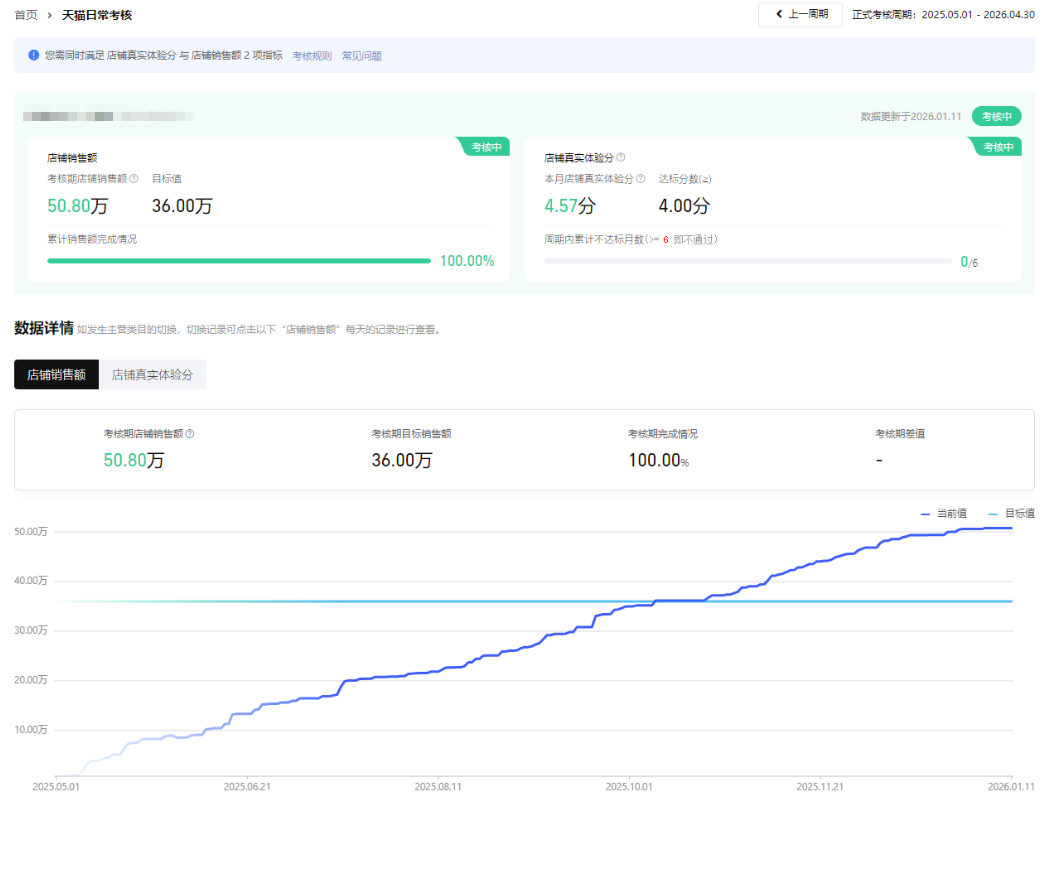Open the 考核规则 link
Image resolution: width=1040 pixels, height=895 pixels.
pyautogui.click(x=312, y=56)
